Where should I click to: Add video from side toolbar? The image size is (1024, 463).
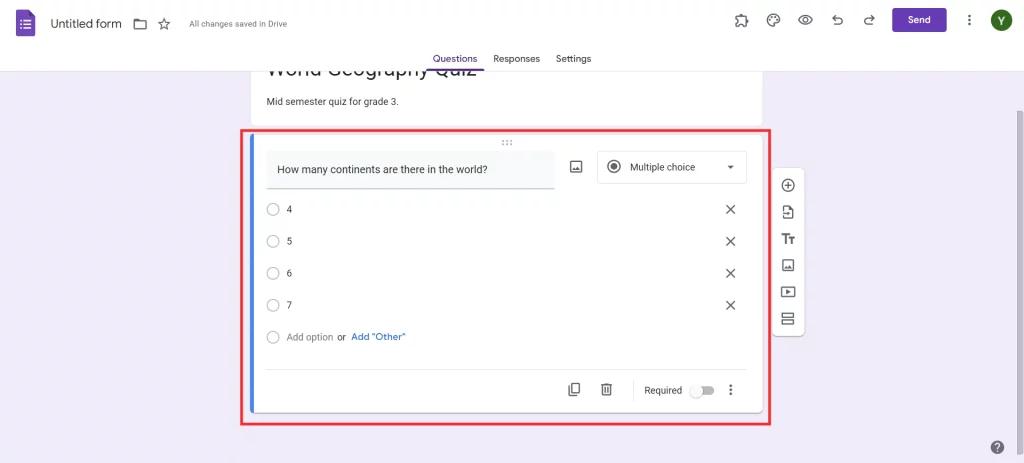click(788, 292)
